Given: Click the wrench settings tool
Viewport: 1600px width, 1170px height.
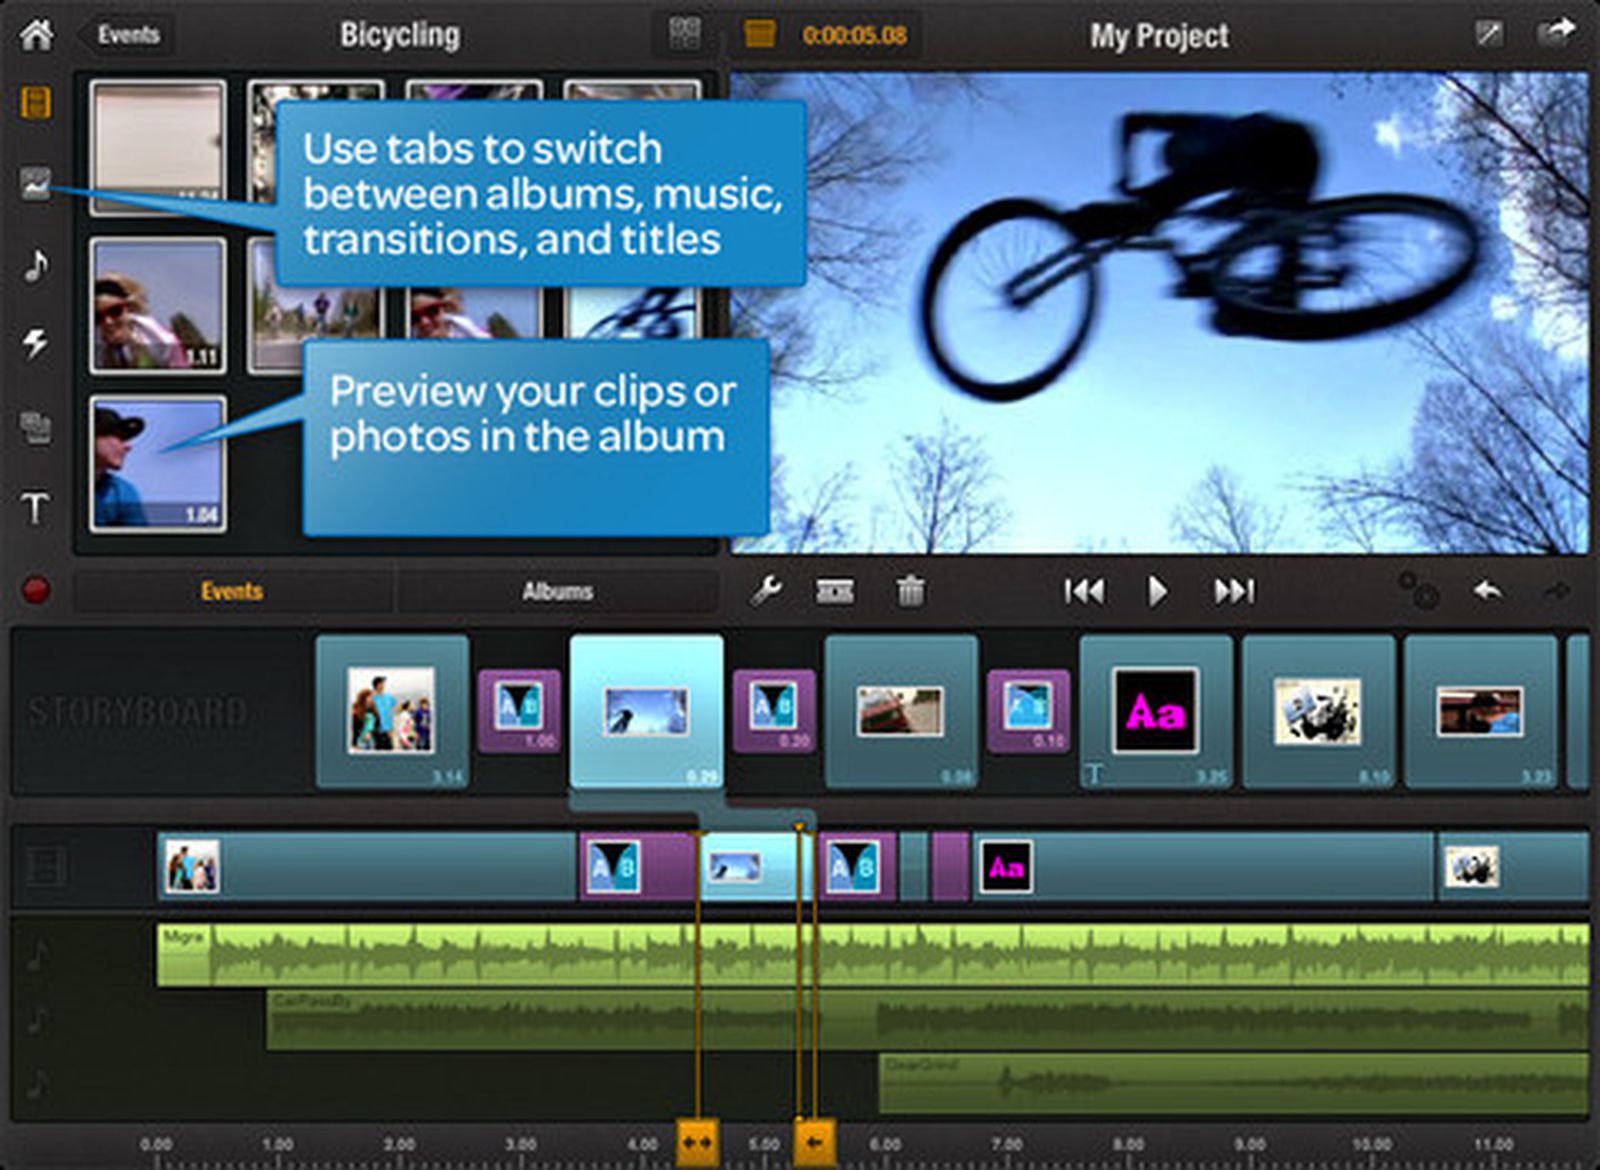Looking at the screenshot, I should pos(766,591).
